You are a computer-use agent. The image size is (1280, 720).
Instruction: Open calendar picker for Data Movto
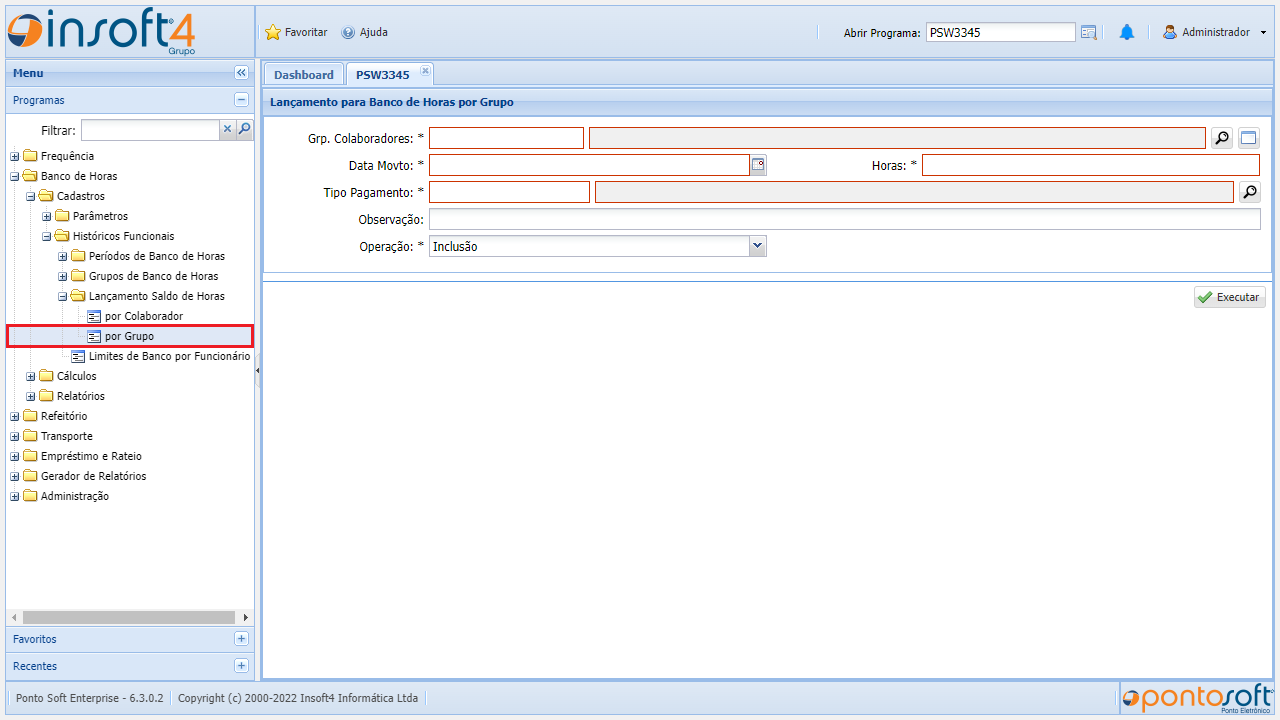(x=758, y=165)
